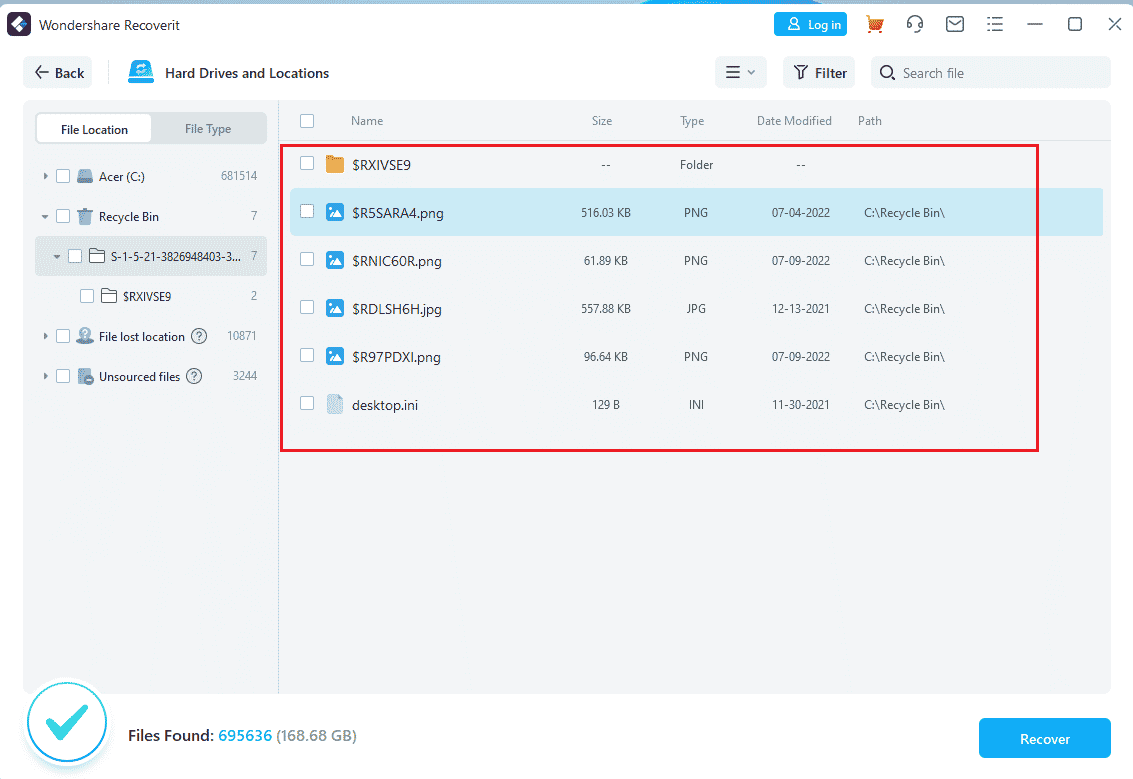This screenshot has width=1133, height=779.
Task: Click the $RXIVSE9 folder icon in file list
Action: point(335,165)
